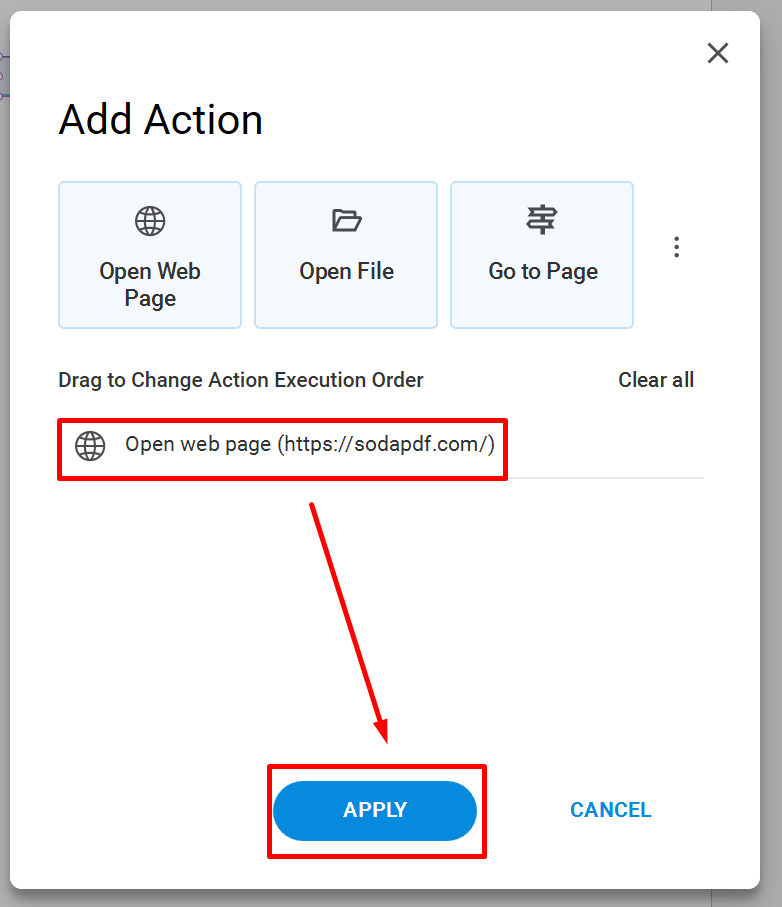Clear all actions from the list
The height and width of the screenshot is (907, 782).
tap(656, 380)
